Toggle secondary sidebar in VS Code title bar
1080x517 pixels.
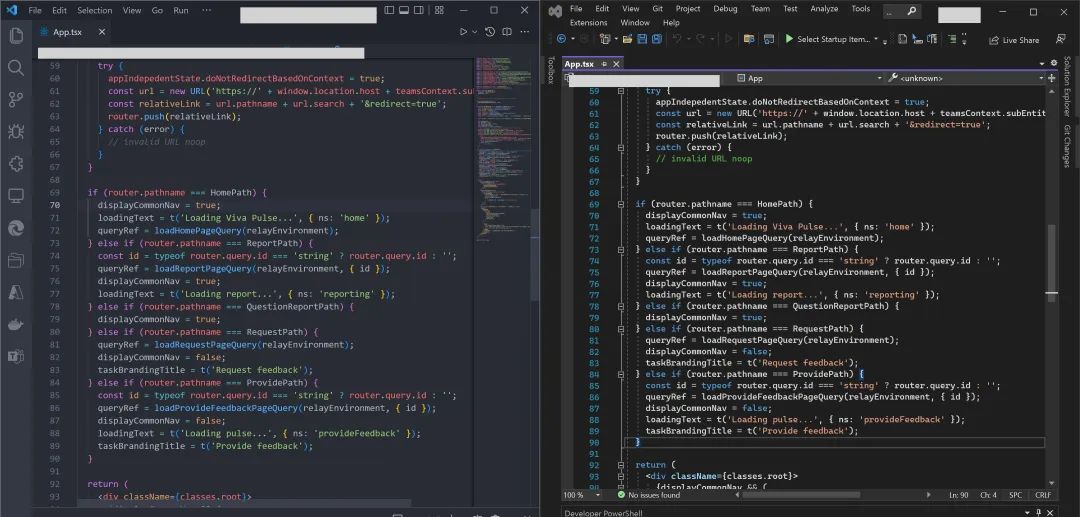pos(419,10)
